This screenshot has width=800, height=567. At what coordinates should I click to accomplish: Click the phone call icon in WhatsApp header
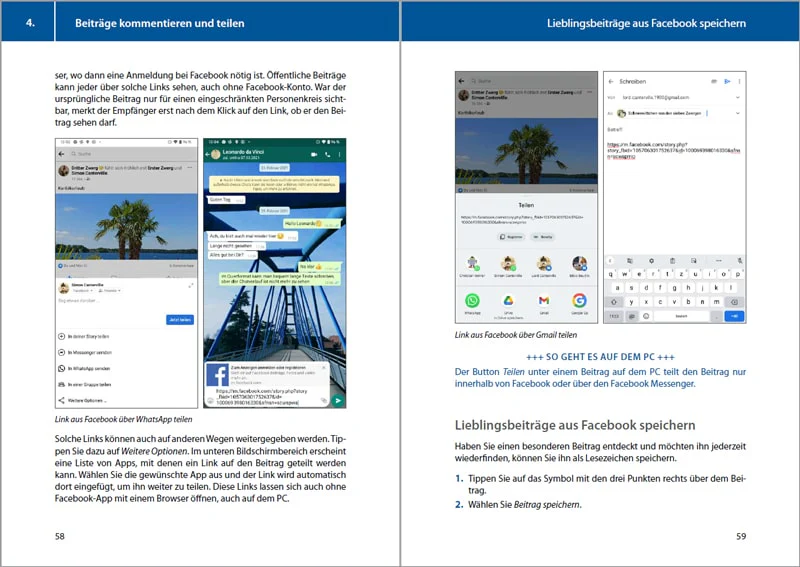click(x=328, y=154)
